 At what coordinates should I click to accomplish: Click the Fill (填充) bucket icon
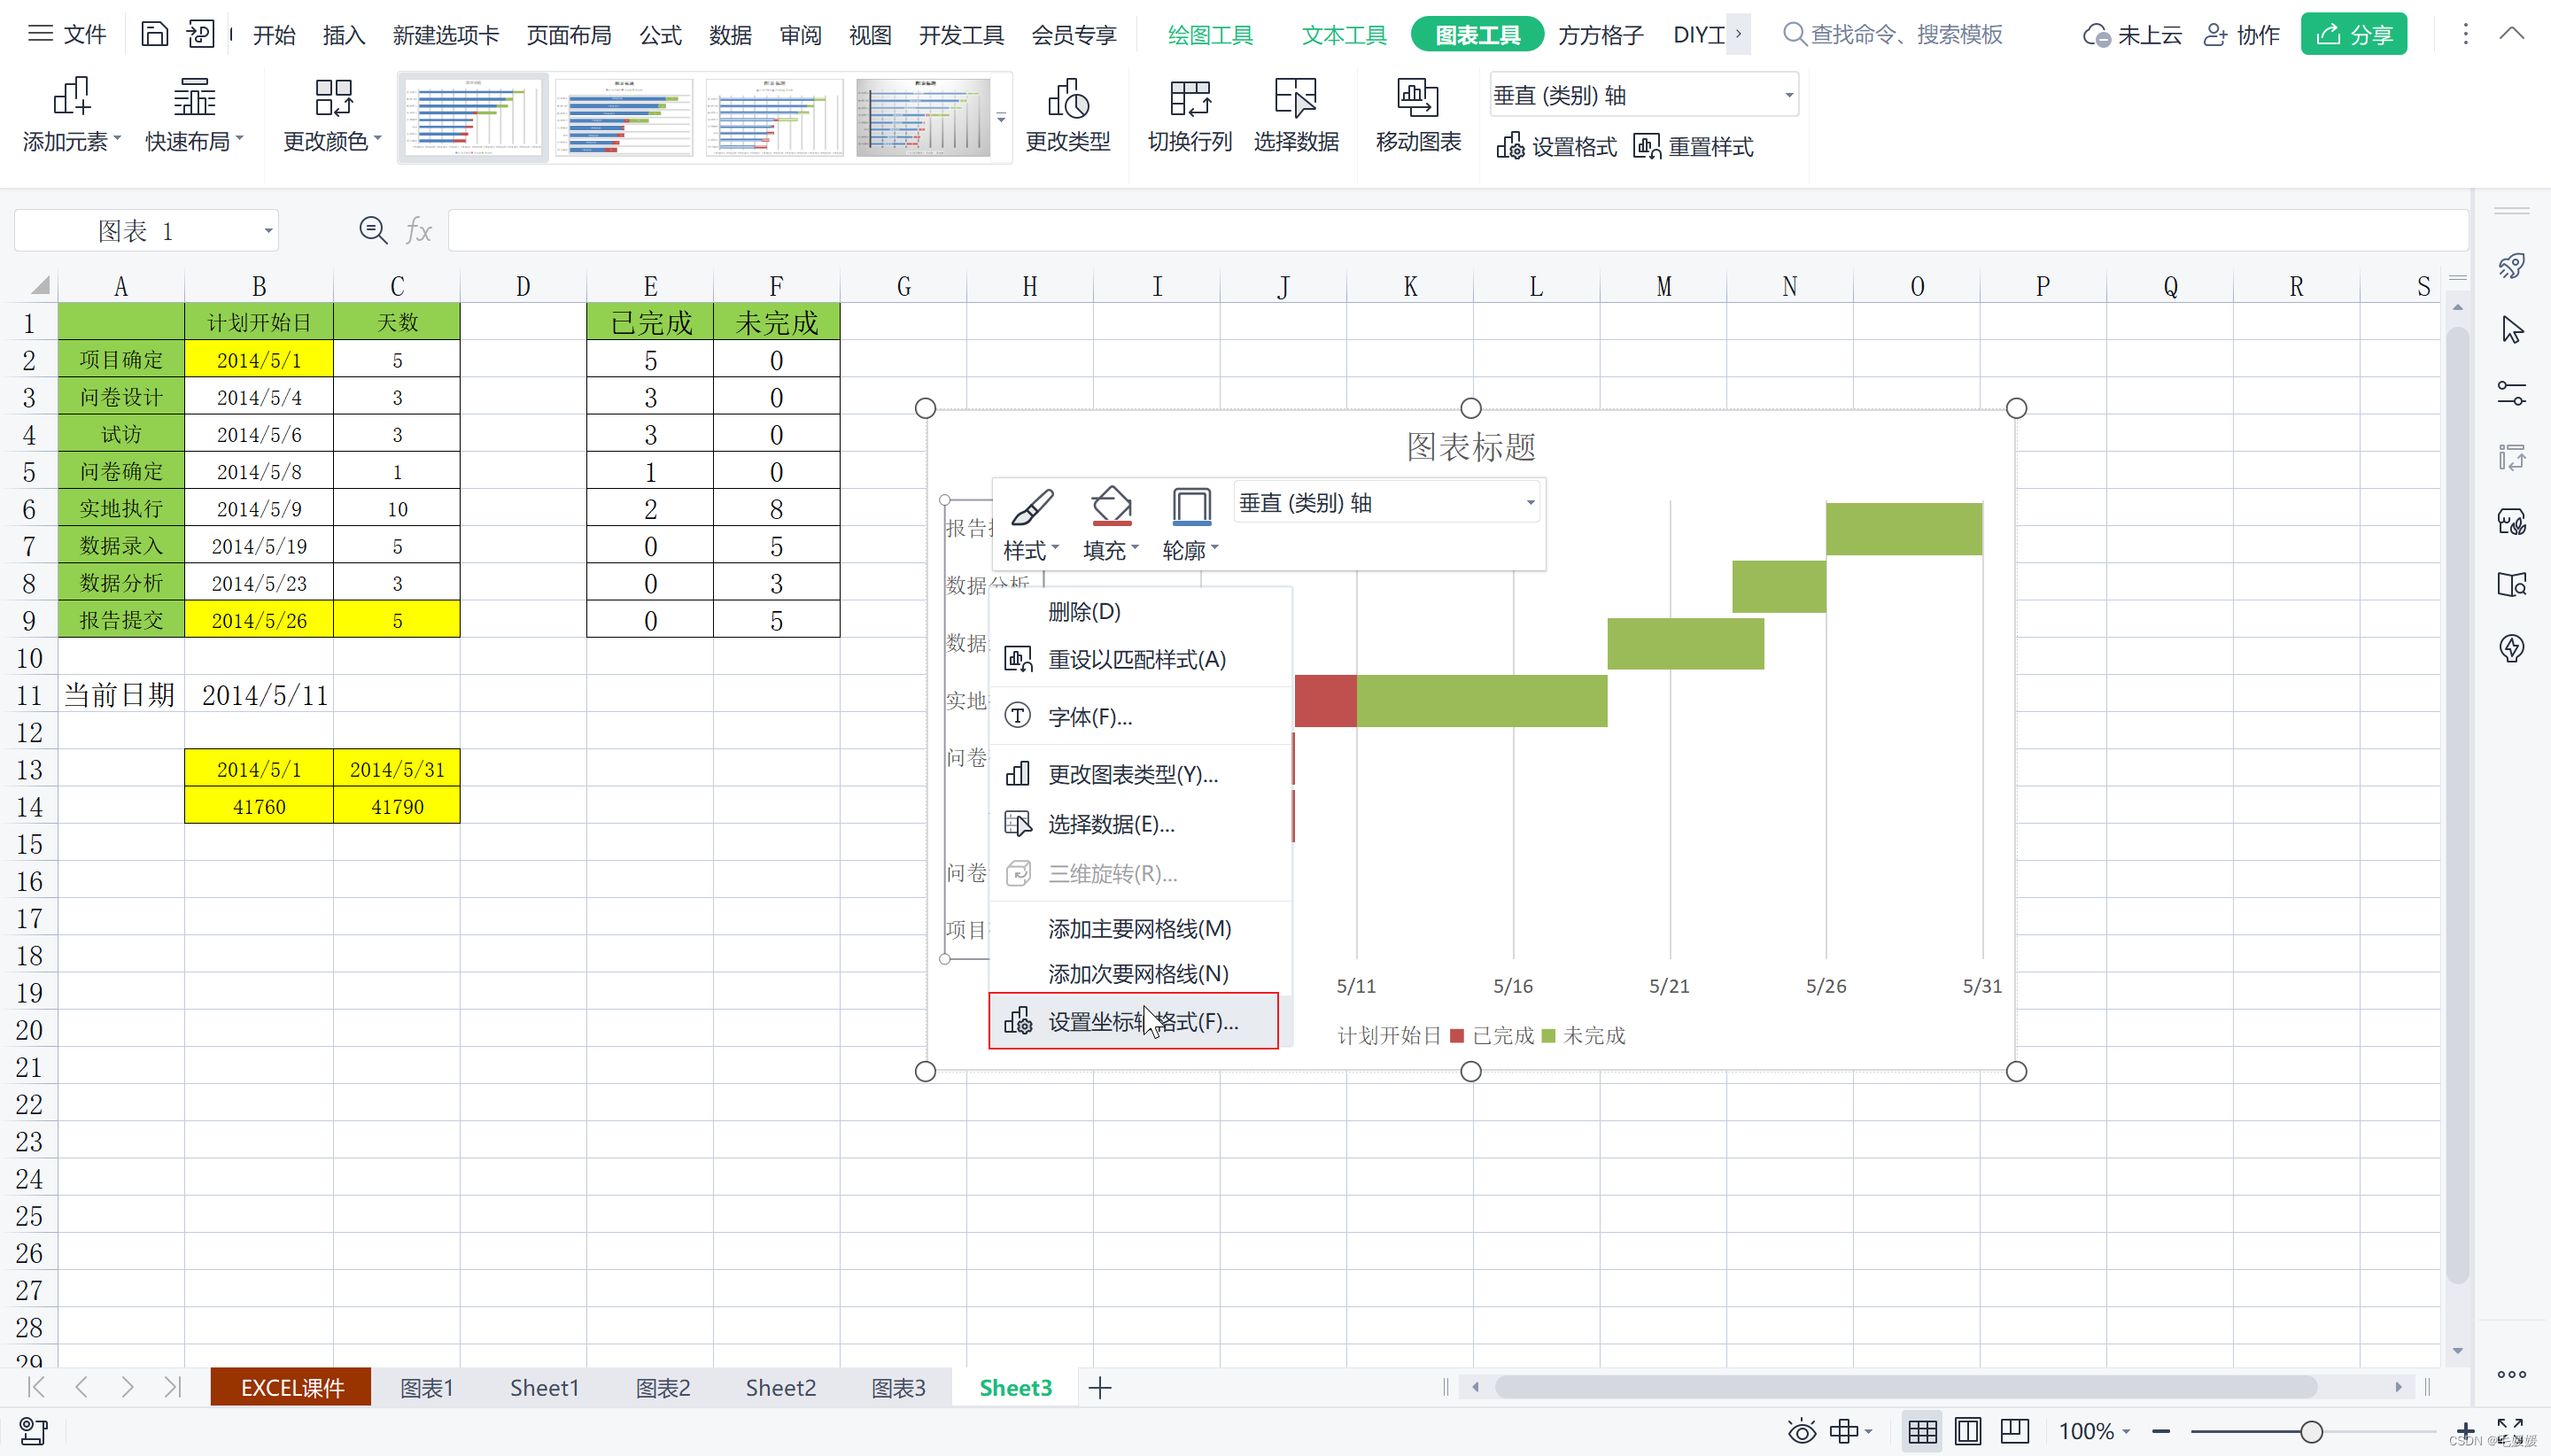(1110, 507)
